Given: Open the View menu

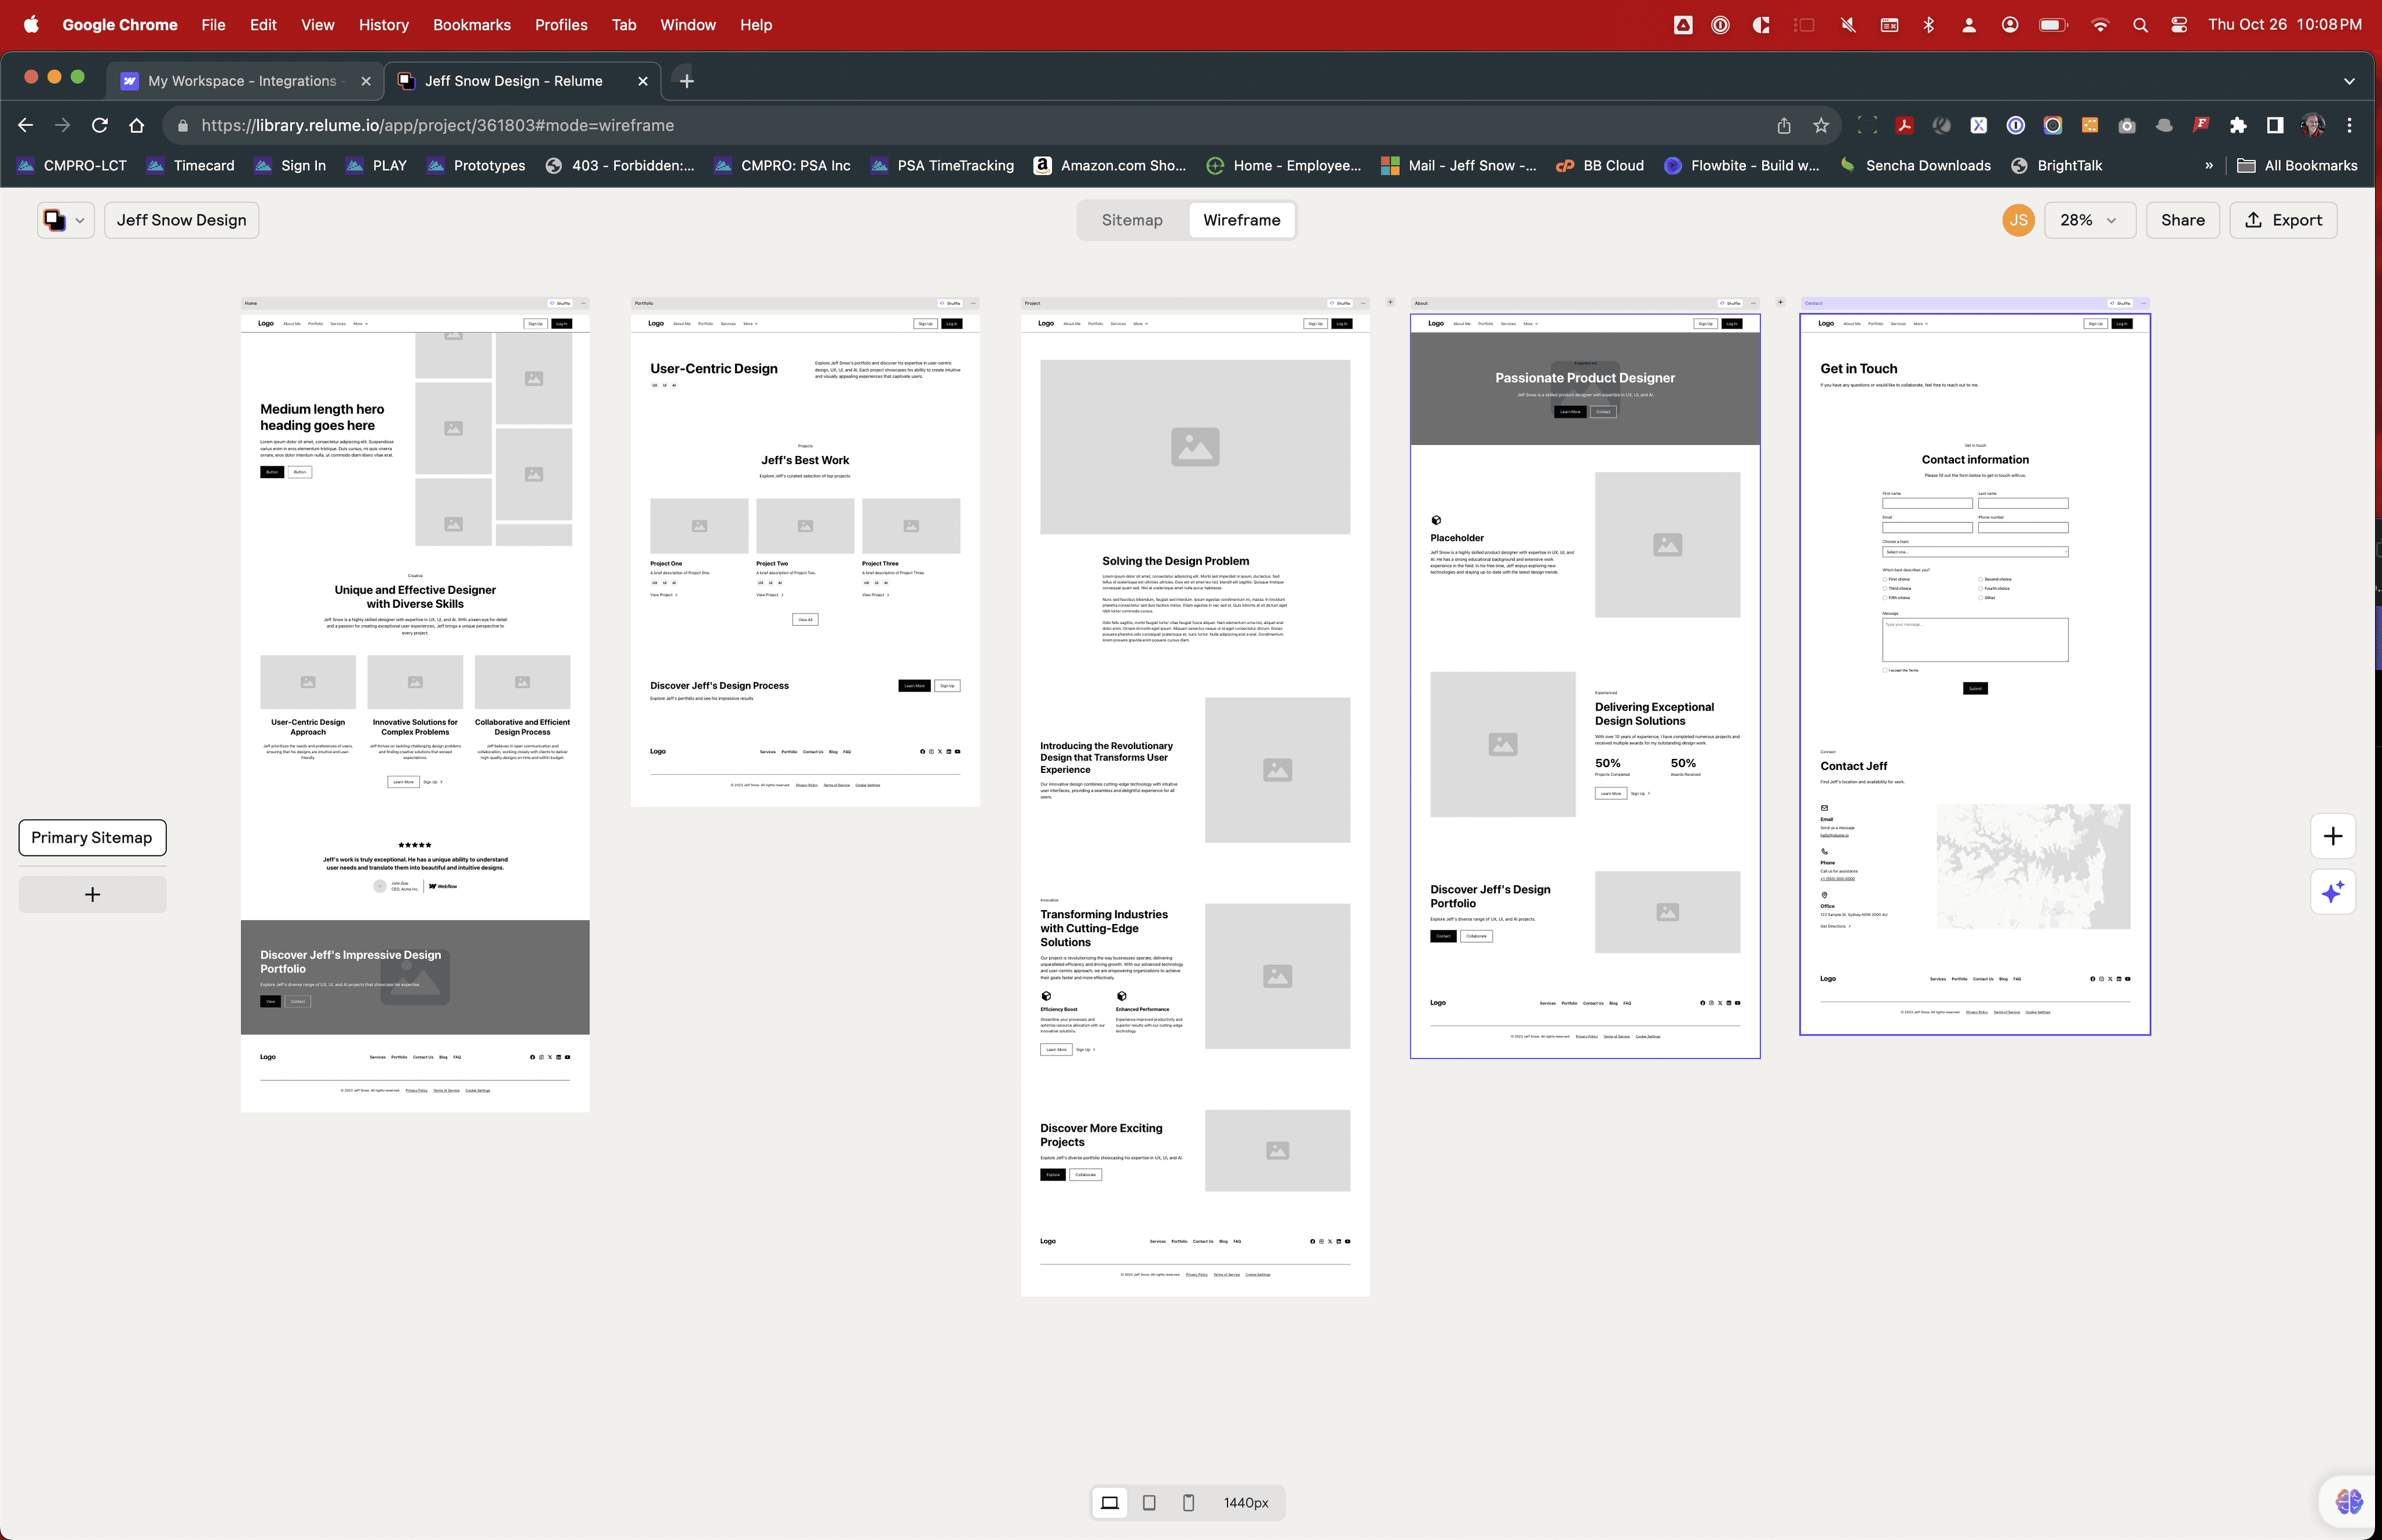Looking at the screenshot, I should click(x=318, y=25).
